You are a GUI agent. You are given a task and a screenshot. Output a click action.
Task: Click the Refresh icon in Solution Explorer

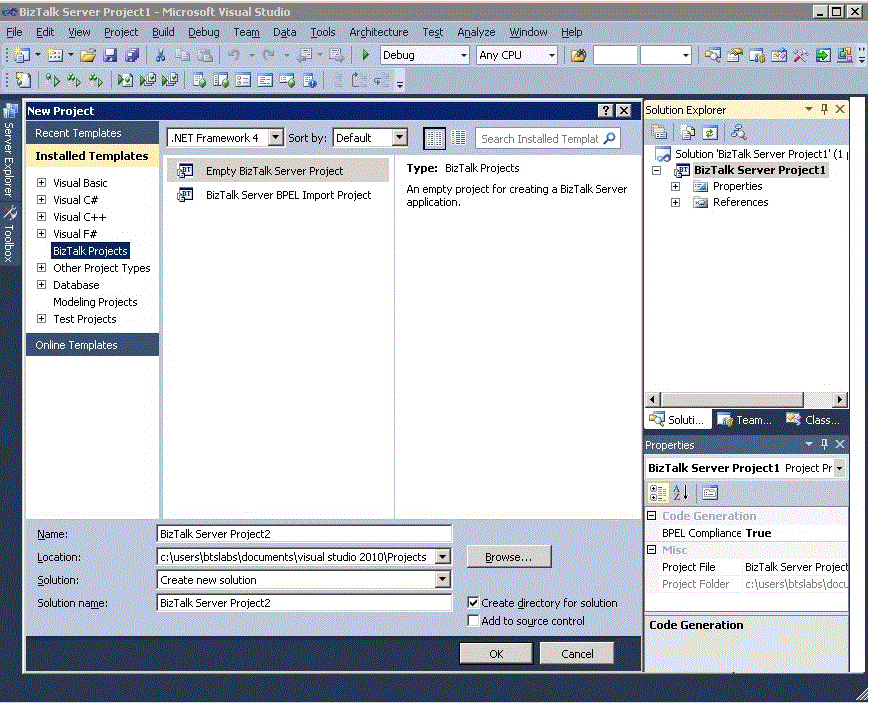tap(709, 131)
